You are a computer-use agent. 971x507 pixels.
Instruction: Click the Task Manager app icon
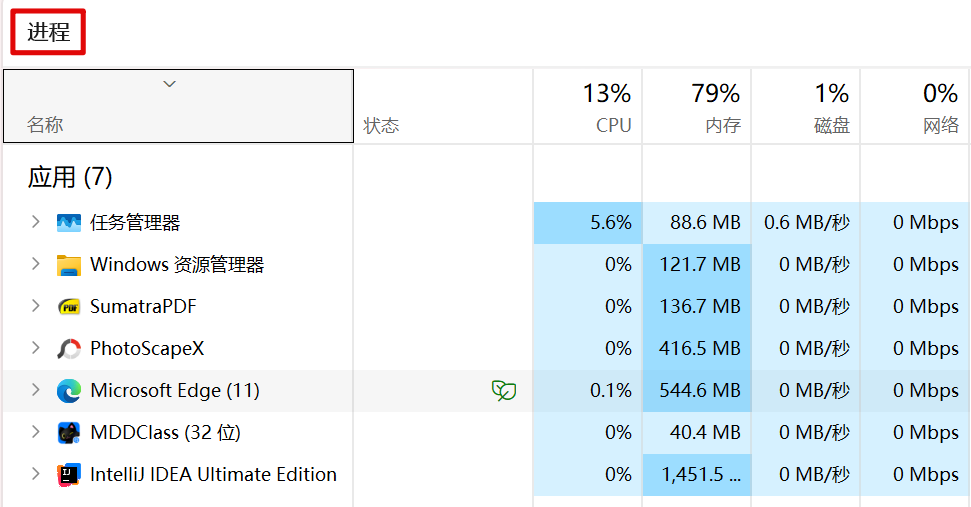coord(69,223)
